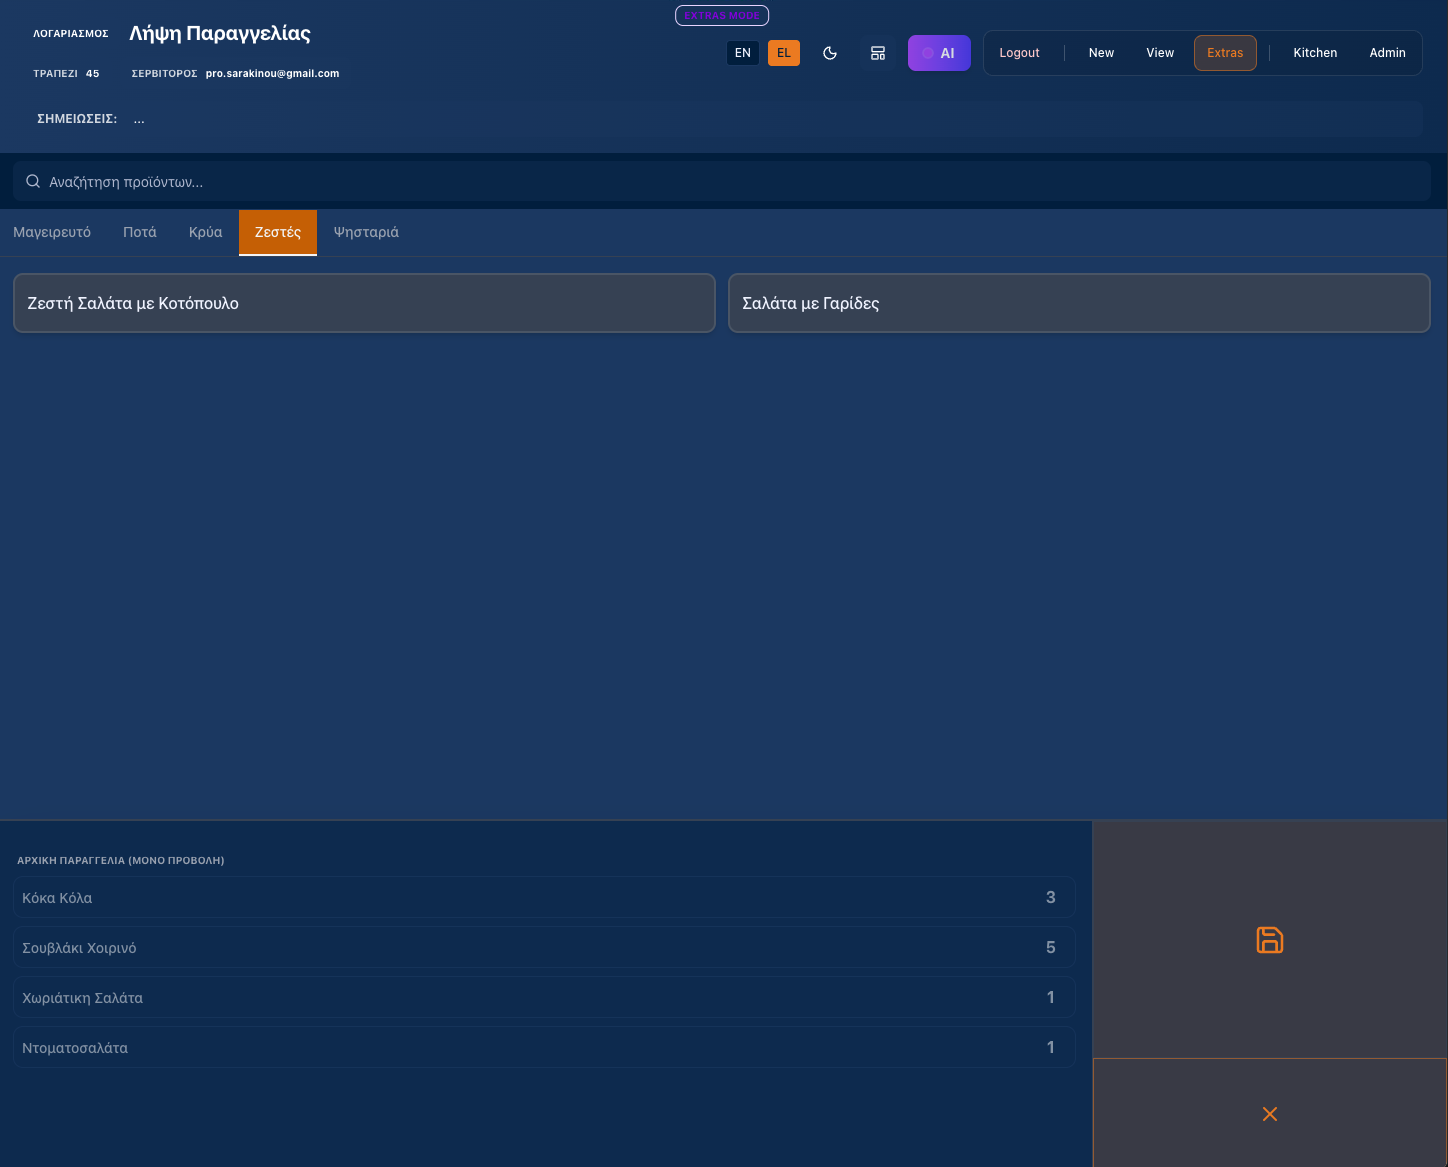Click the ΑΡΧΙΚΗ ΠΑΡΑΓΓΕΛΙΑ section heading
This screenshot has width=1448, height=1167.
120,860
